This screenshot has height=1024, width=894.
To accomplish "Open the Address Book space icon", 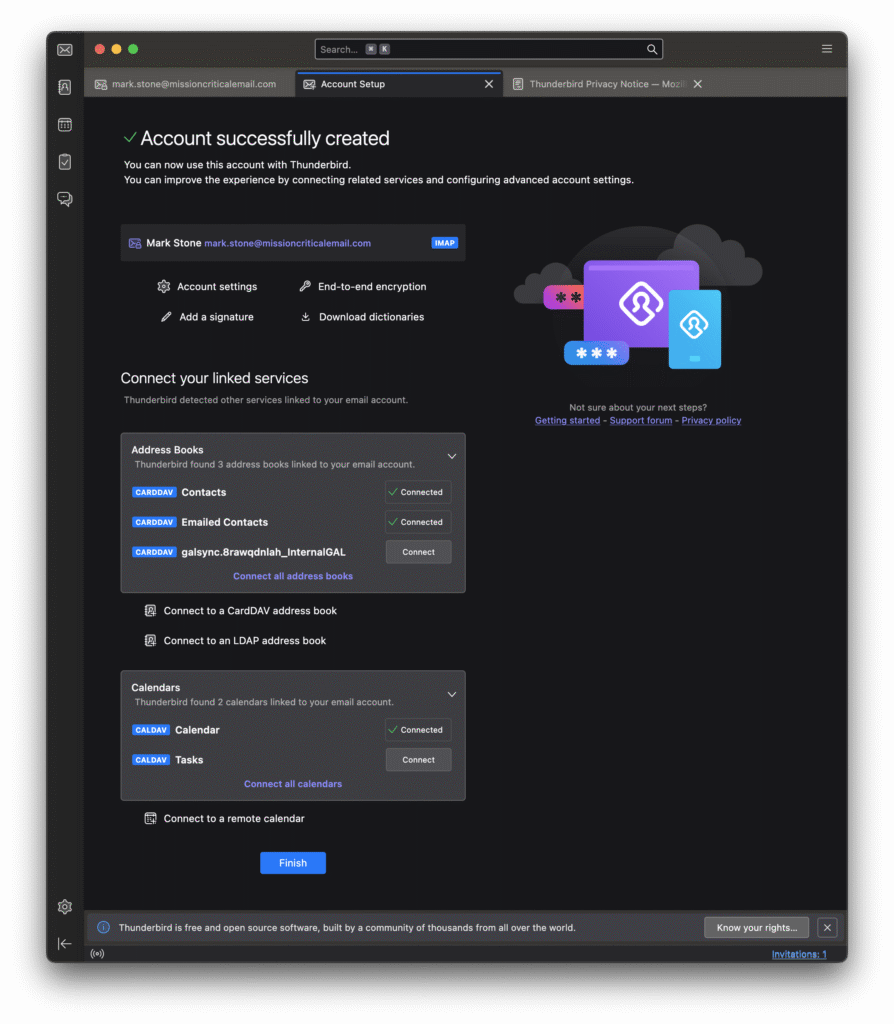I will tap(65, 87).
